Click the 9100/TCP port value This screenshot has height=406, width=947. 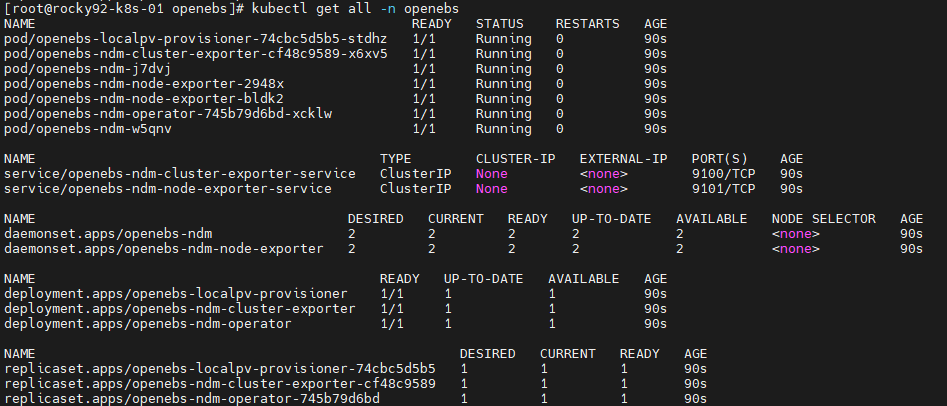pos(724,174)
